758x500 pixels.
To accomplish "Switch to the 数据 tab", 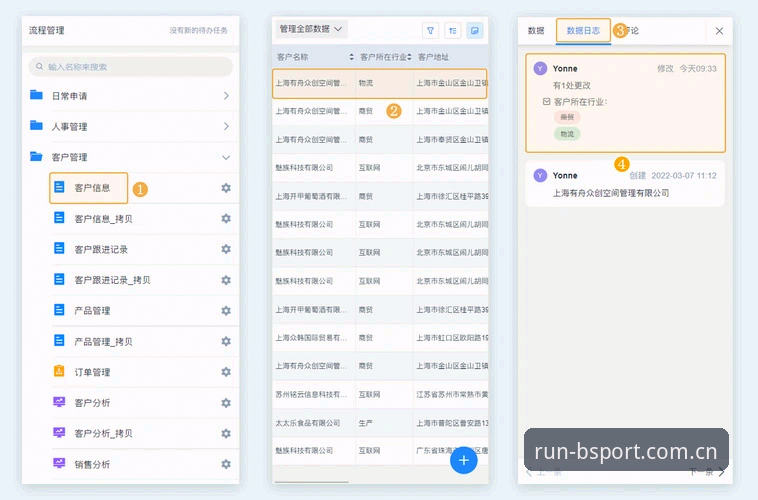I will (536, 30).
